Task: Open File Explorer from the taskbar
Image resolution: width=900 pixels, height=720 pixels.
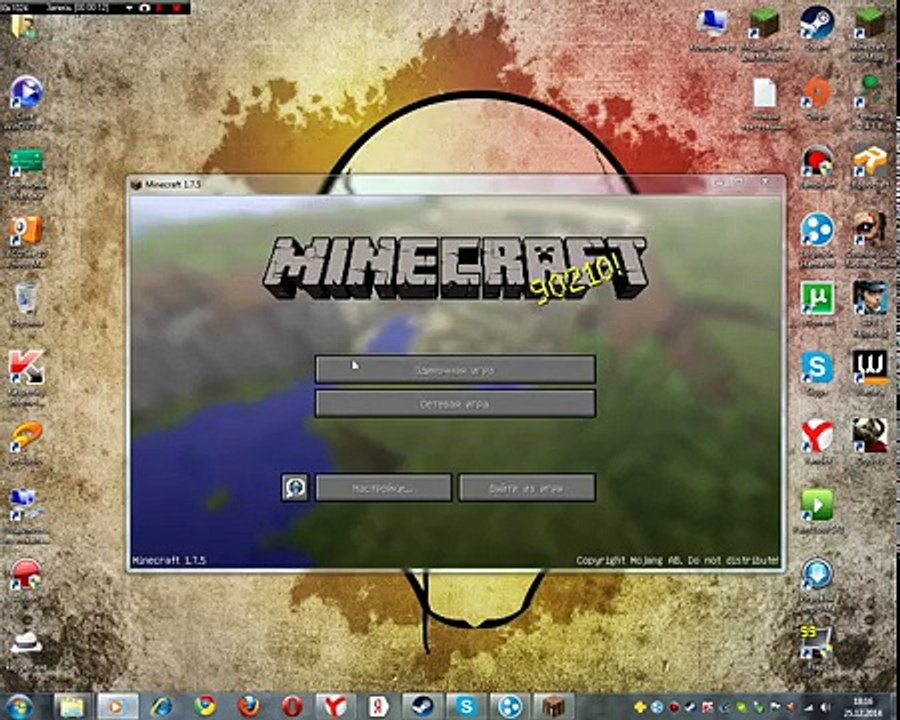Action: point(72,706)
